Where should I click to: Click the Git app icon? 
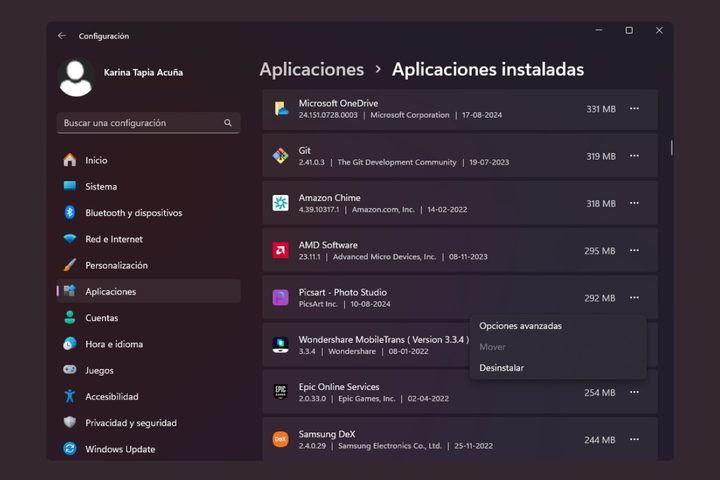point(281,156)
